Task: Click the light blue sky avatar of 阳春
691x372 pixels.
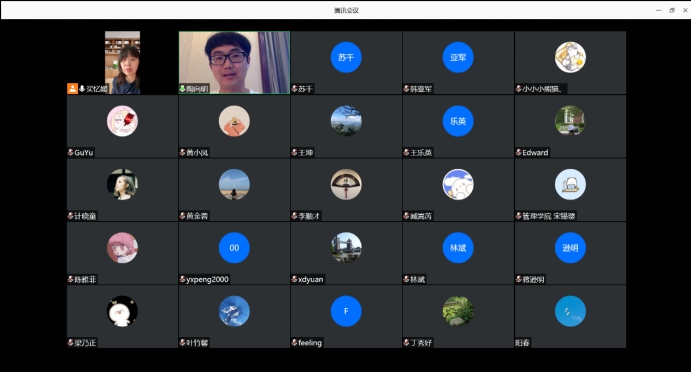Action: (x=570, y=311)
